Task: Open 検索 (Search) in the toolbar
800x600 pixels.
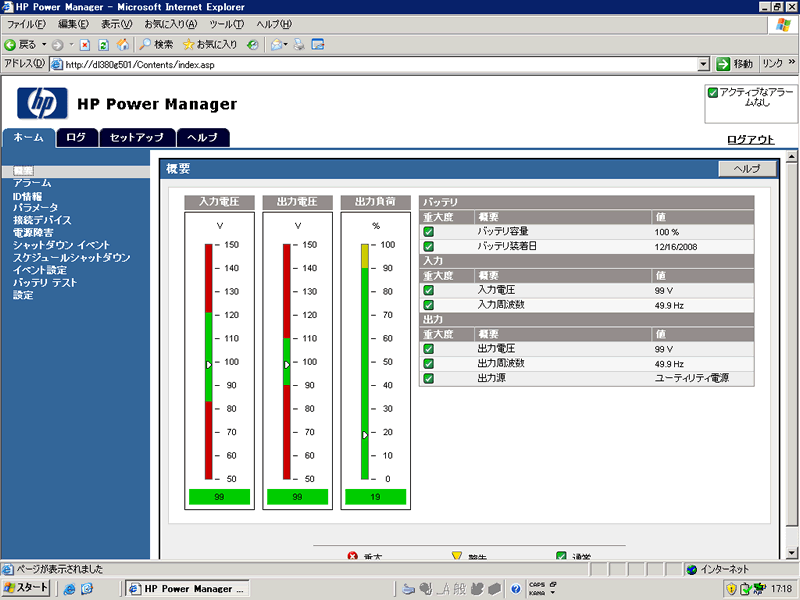Action: pos(155,44)
